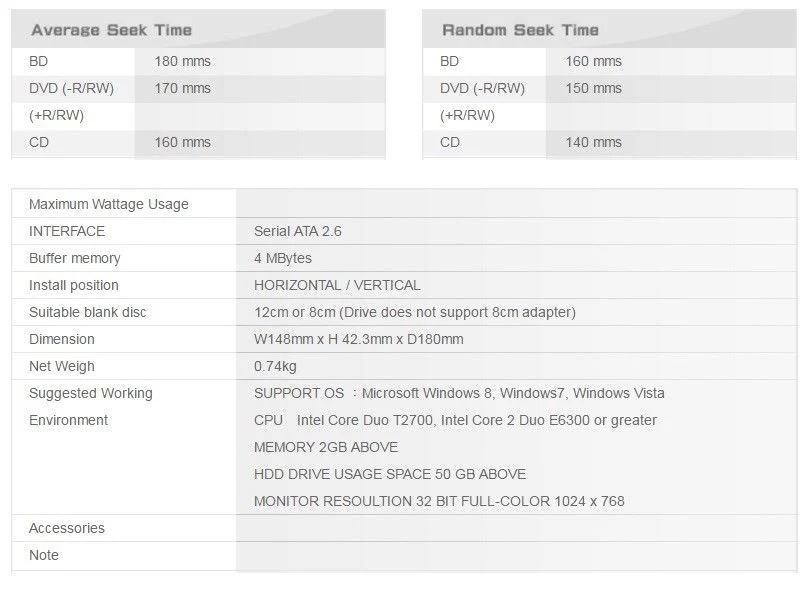Click the HORIZONTAL / VERTICAL install position text
The image size is (808, 590).
pyautogui.click(x=337, y=285)
